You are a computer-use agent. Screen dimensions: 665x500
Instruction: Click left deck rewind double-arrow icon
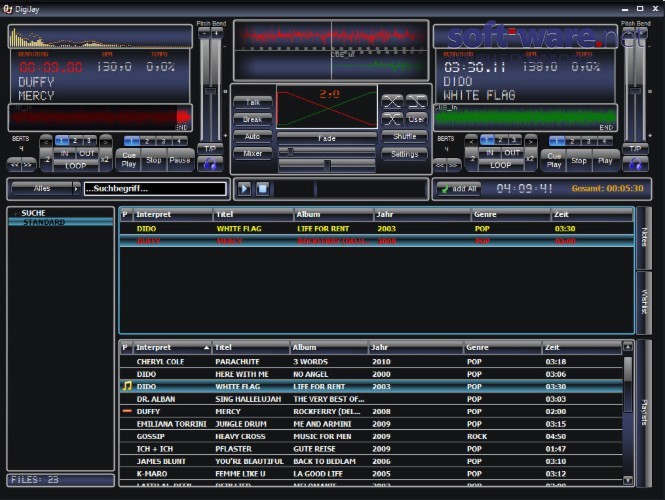(x=14, y=165)
